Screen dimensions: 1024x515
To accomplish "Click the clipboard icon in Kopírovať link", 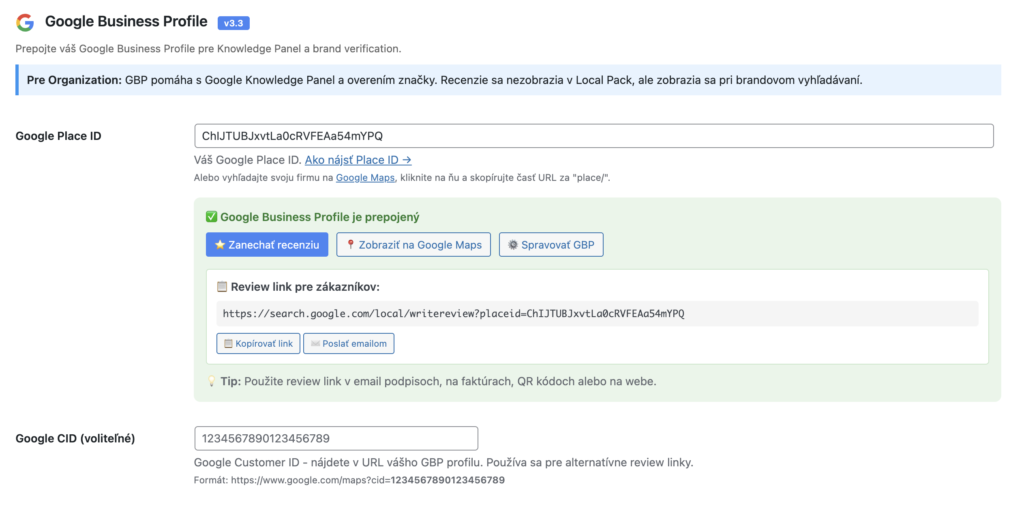I will point(229,343).
